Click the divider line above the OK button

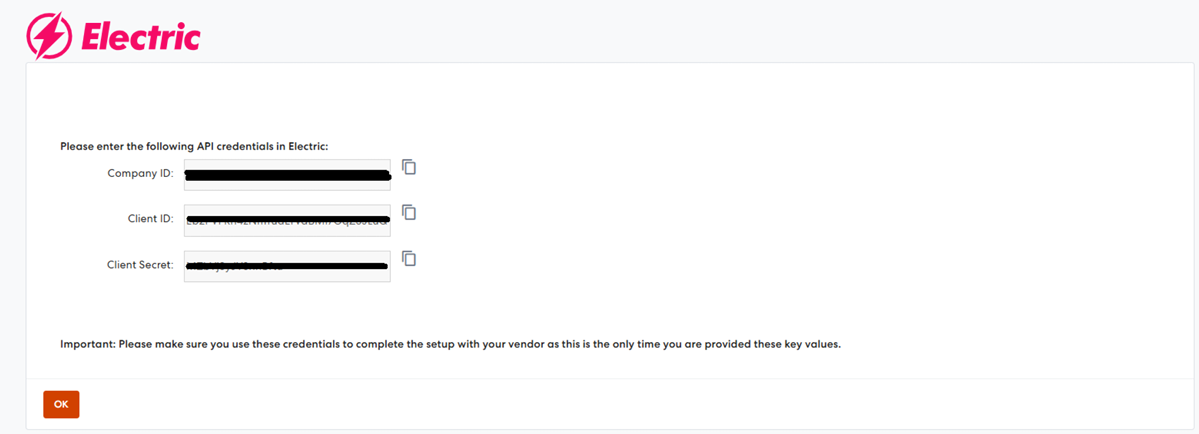600,379
